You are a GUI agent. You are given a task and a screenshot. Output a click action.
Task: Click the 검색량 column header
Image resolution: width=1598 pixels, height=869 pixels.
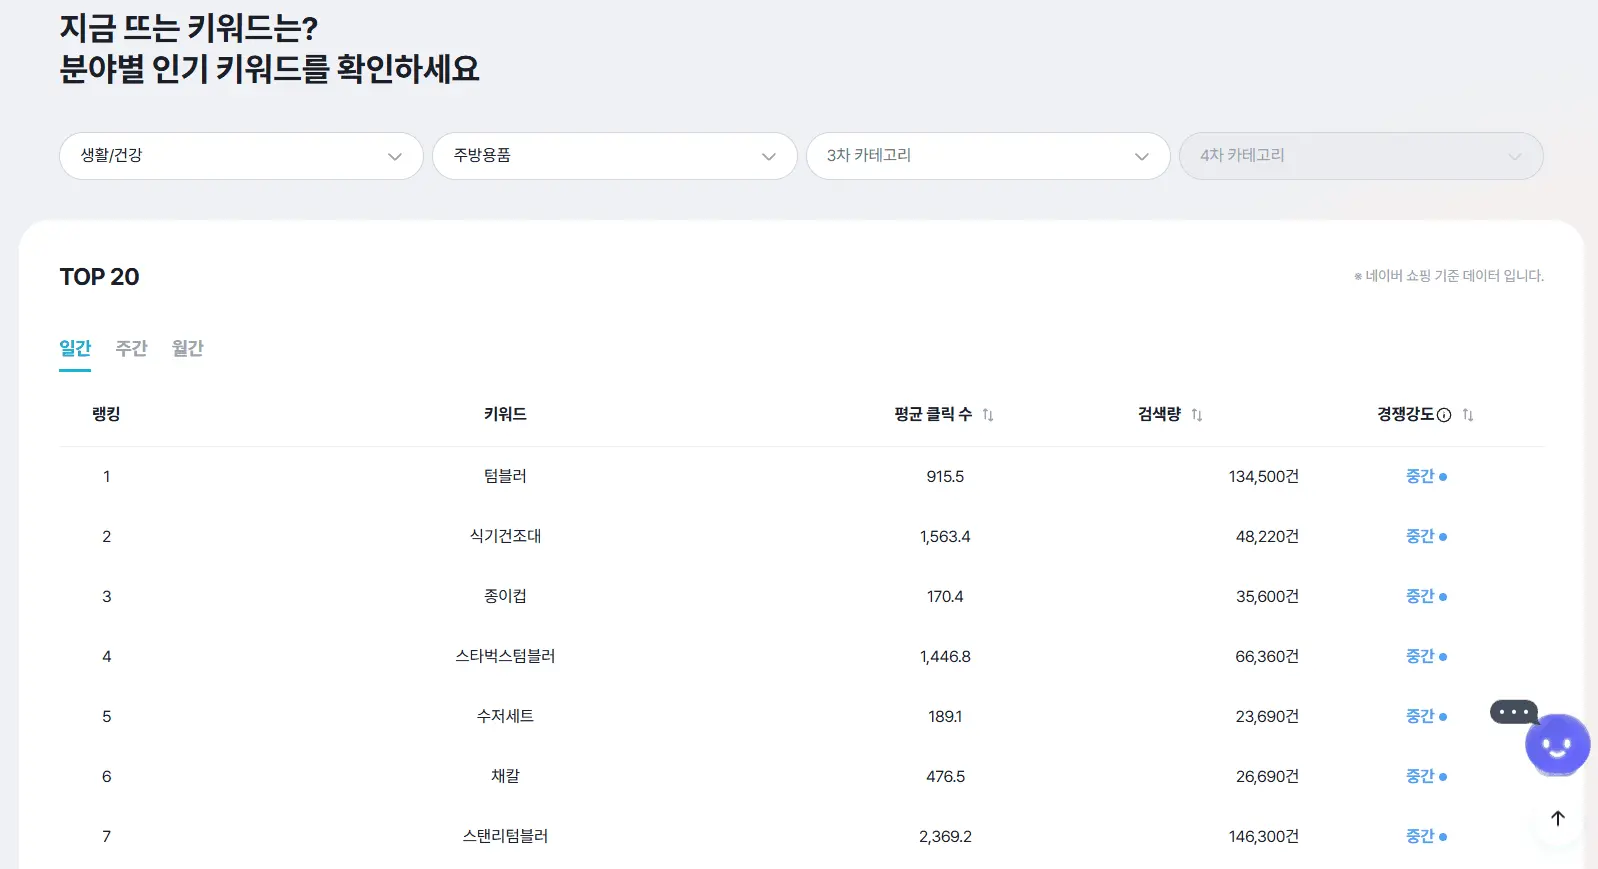tap(1159, 414)
